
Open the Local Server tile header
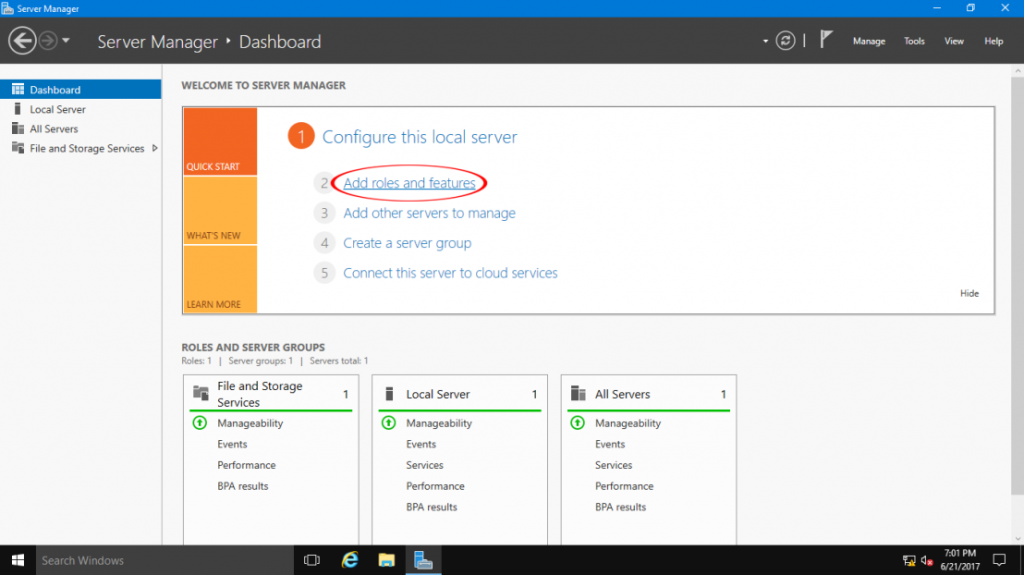click(438, 394)
